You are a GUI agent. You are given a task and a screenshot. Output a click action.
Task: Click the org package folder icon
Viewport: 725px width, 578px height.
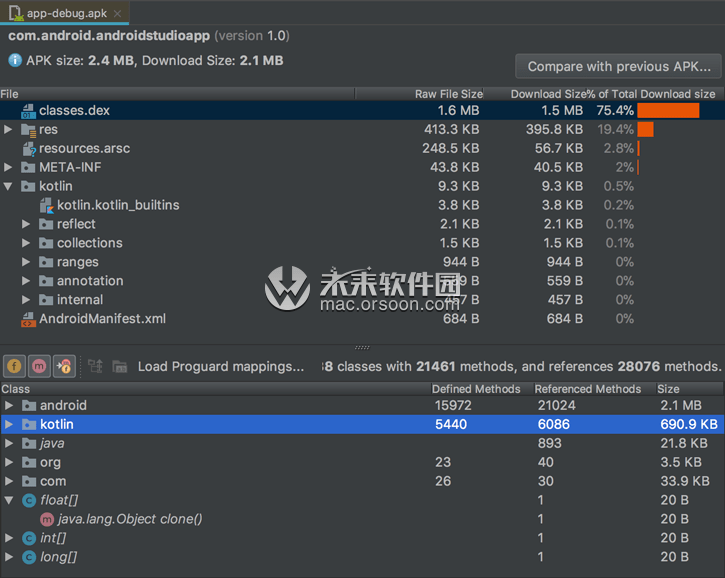point(29,462)
